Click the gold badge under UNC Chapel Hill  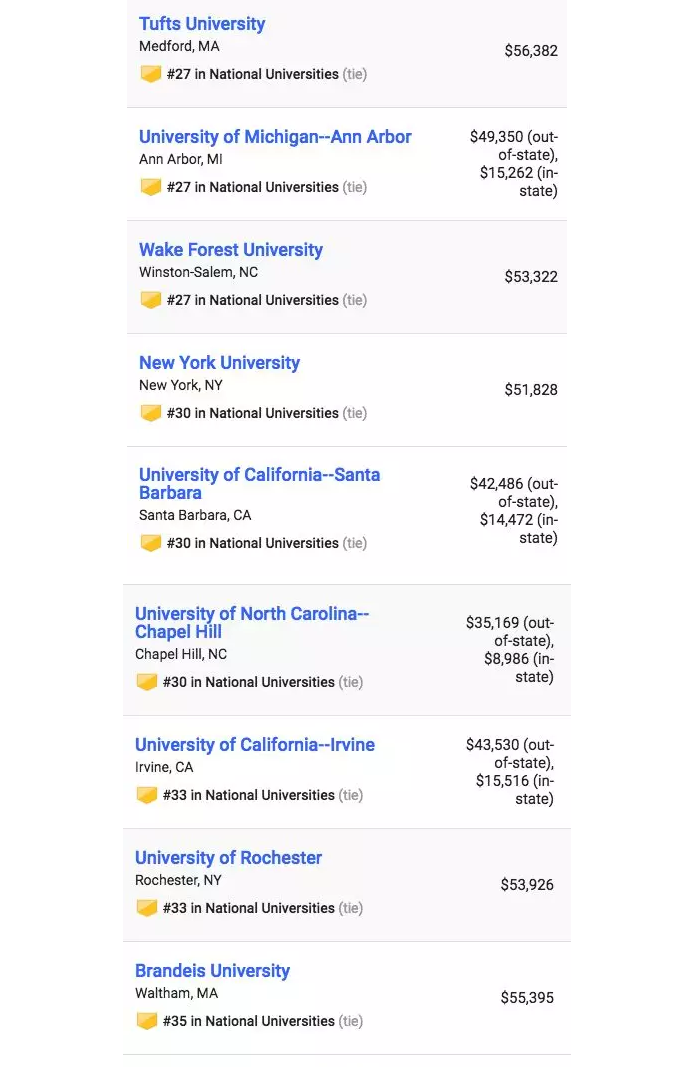point(146,681)
